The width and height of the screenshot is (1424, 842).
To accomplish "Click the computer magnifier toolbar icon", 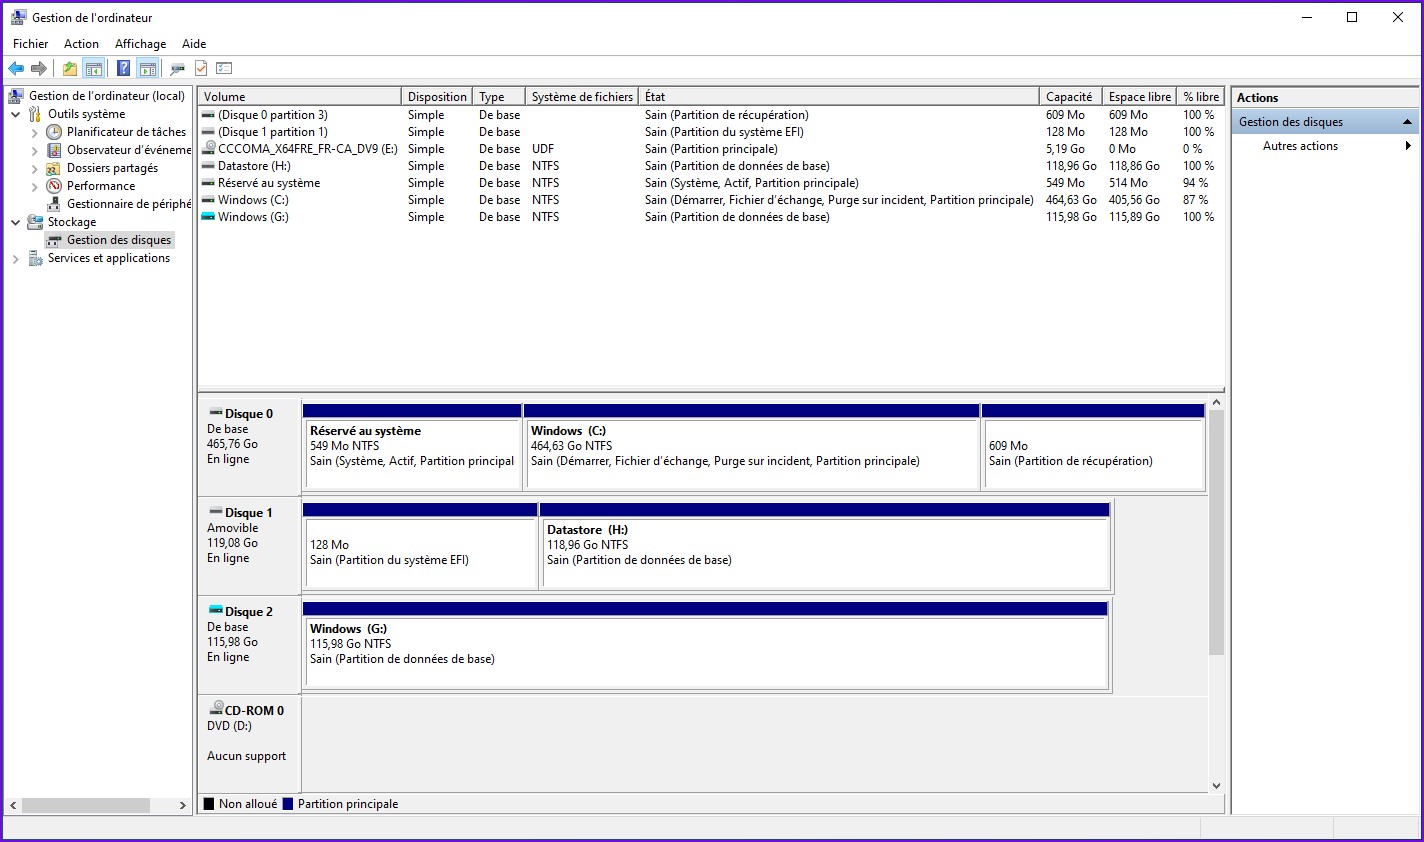I will [x=177, y=68].
